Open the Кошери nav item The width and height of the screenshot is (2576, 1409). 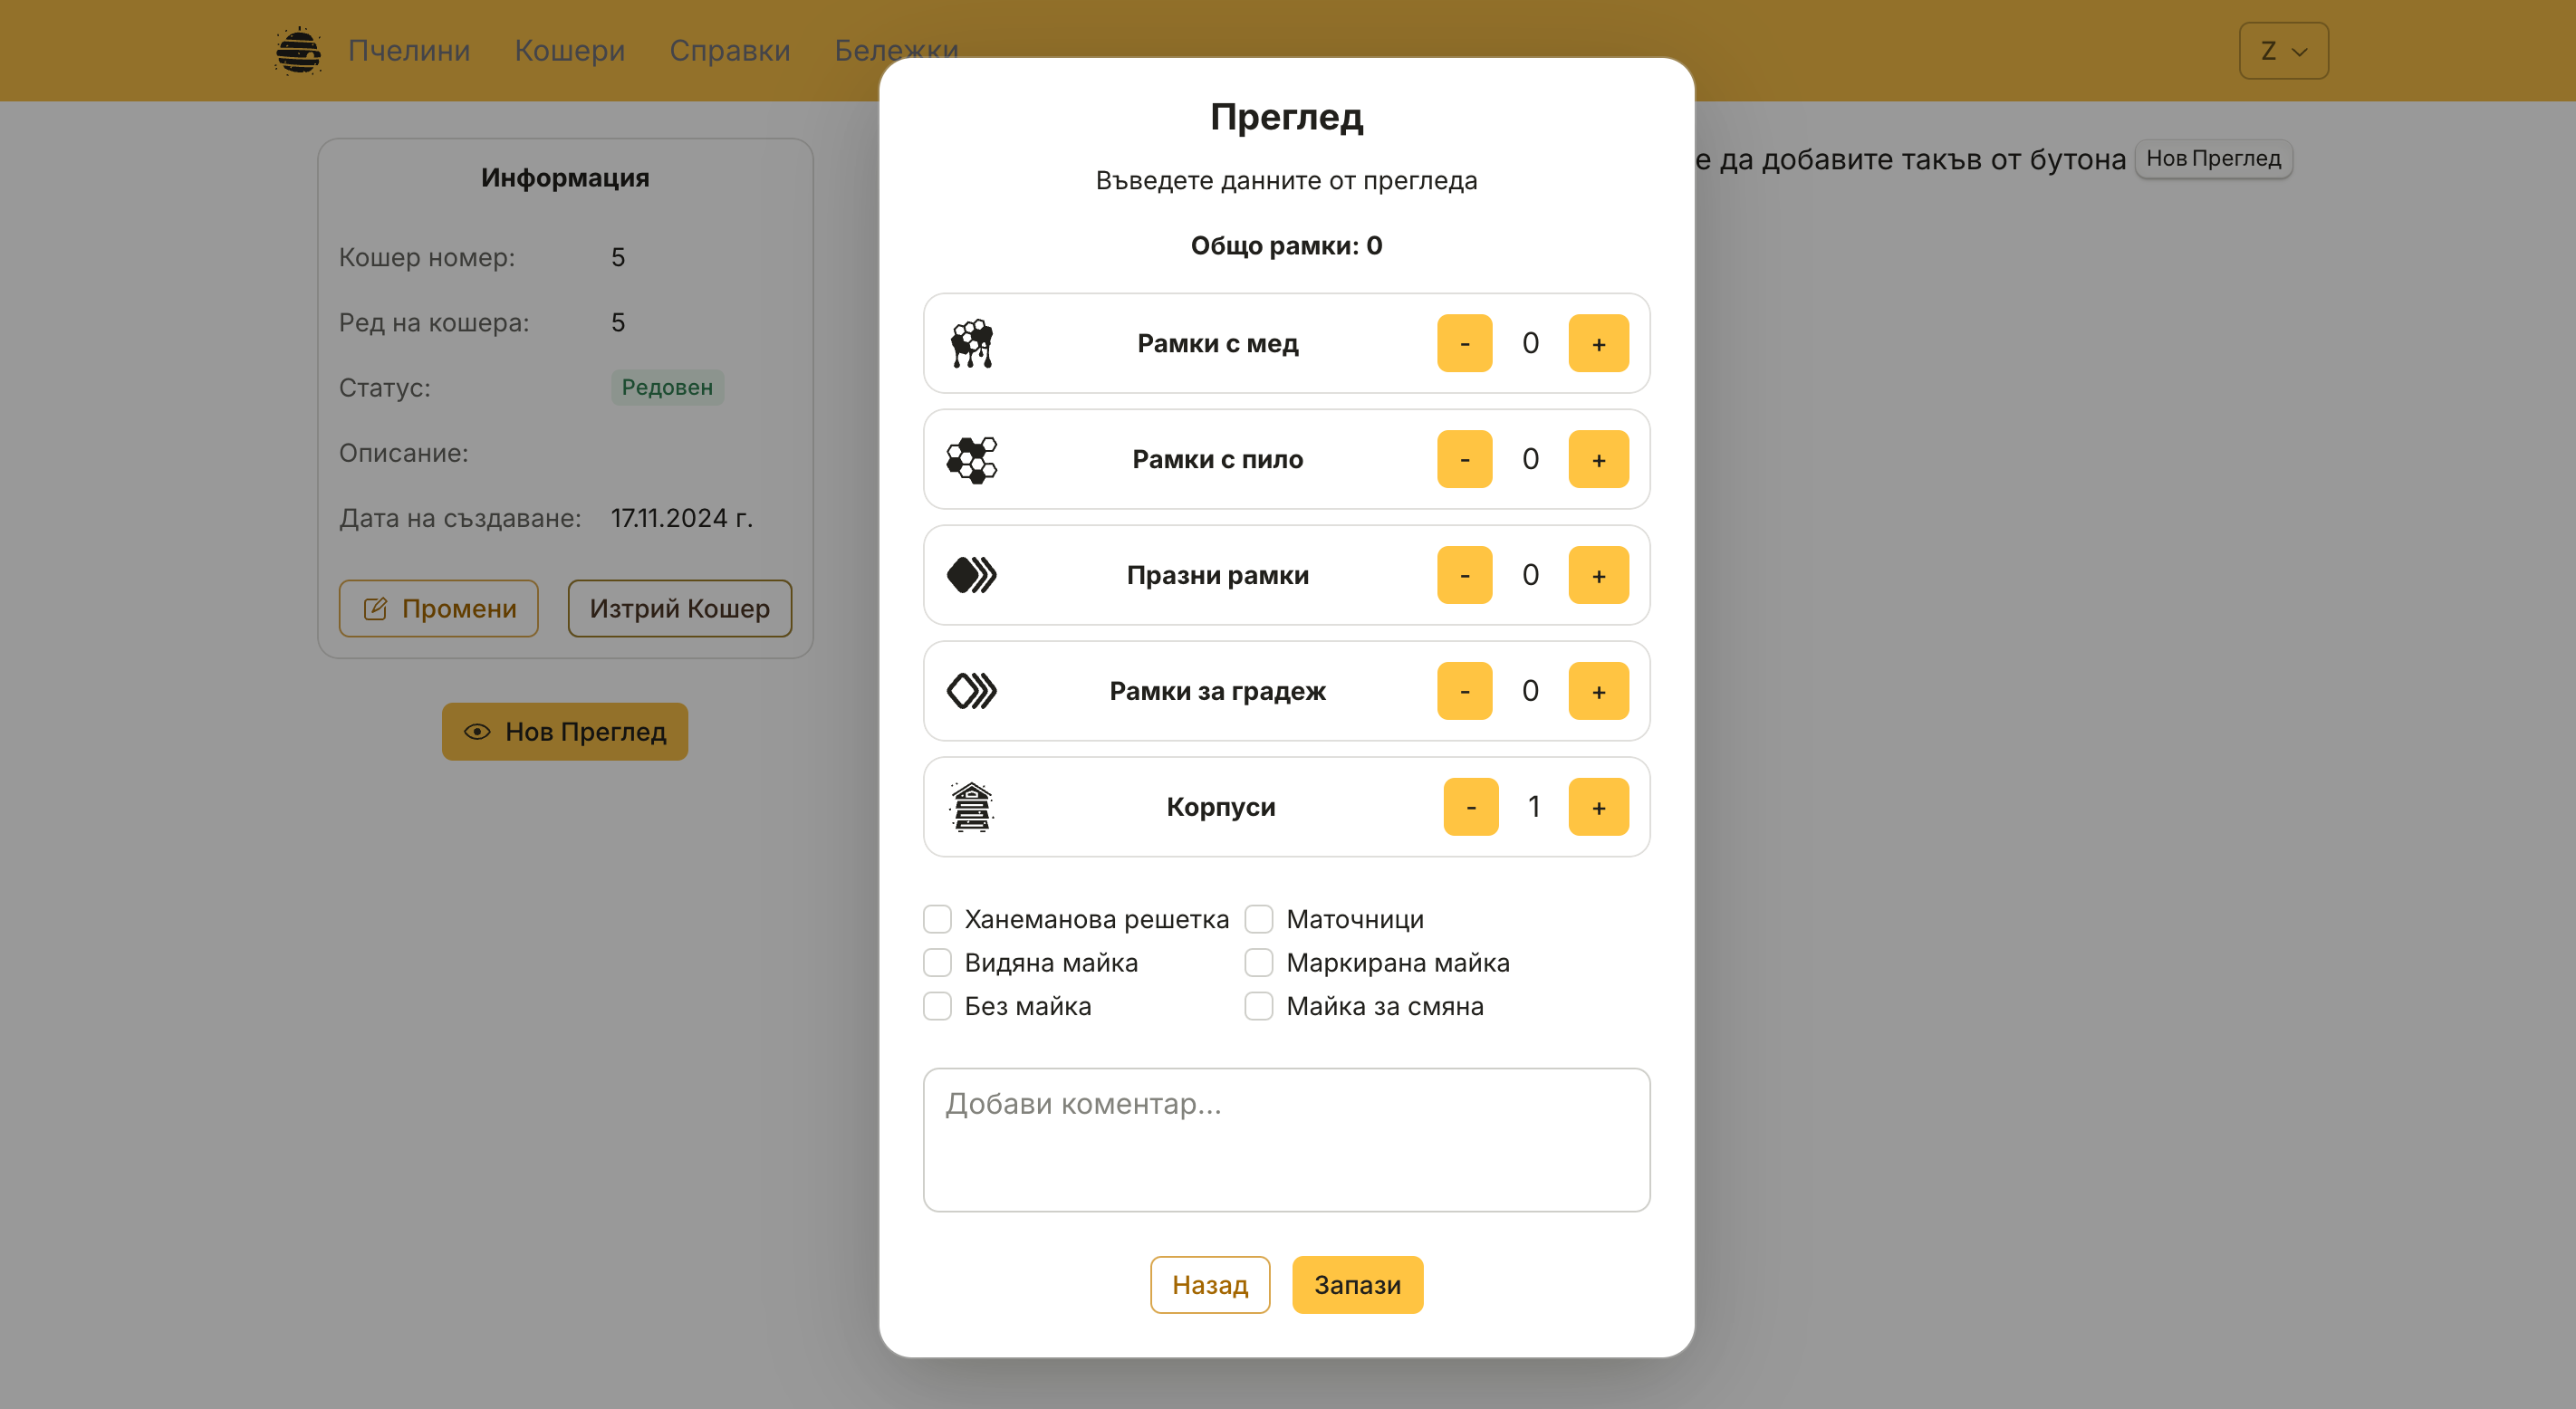(x=570, y=50)
